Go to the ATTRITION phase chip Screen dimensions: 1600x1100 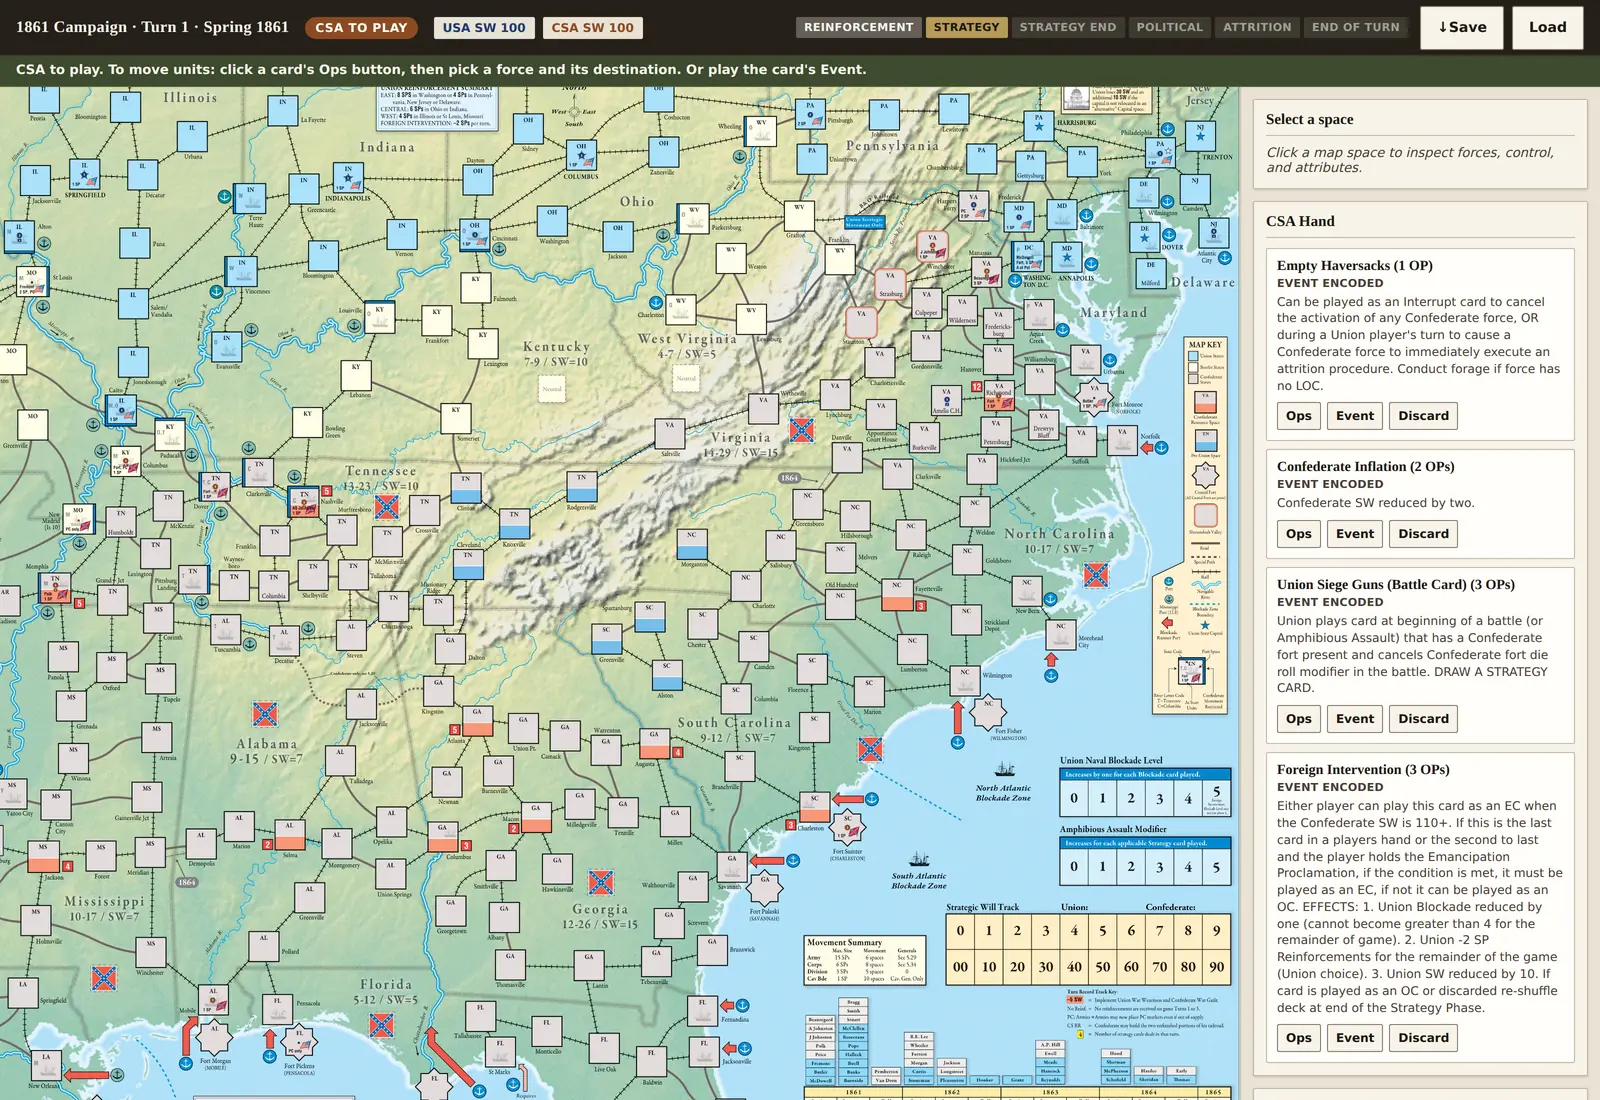(x=1257, y=27)
